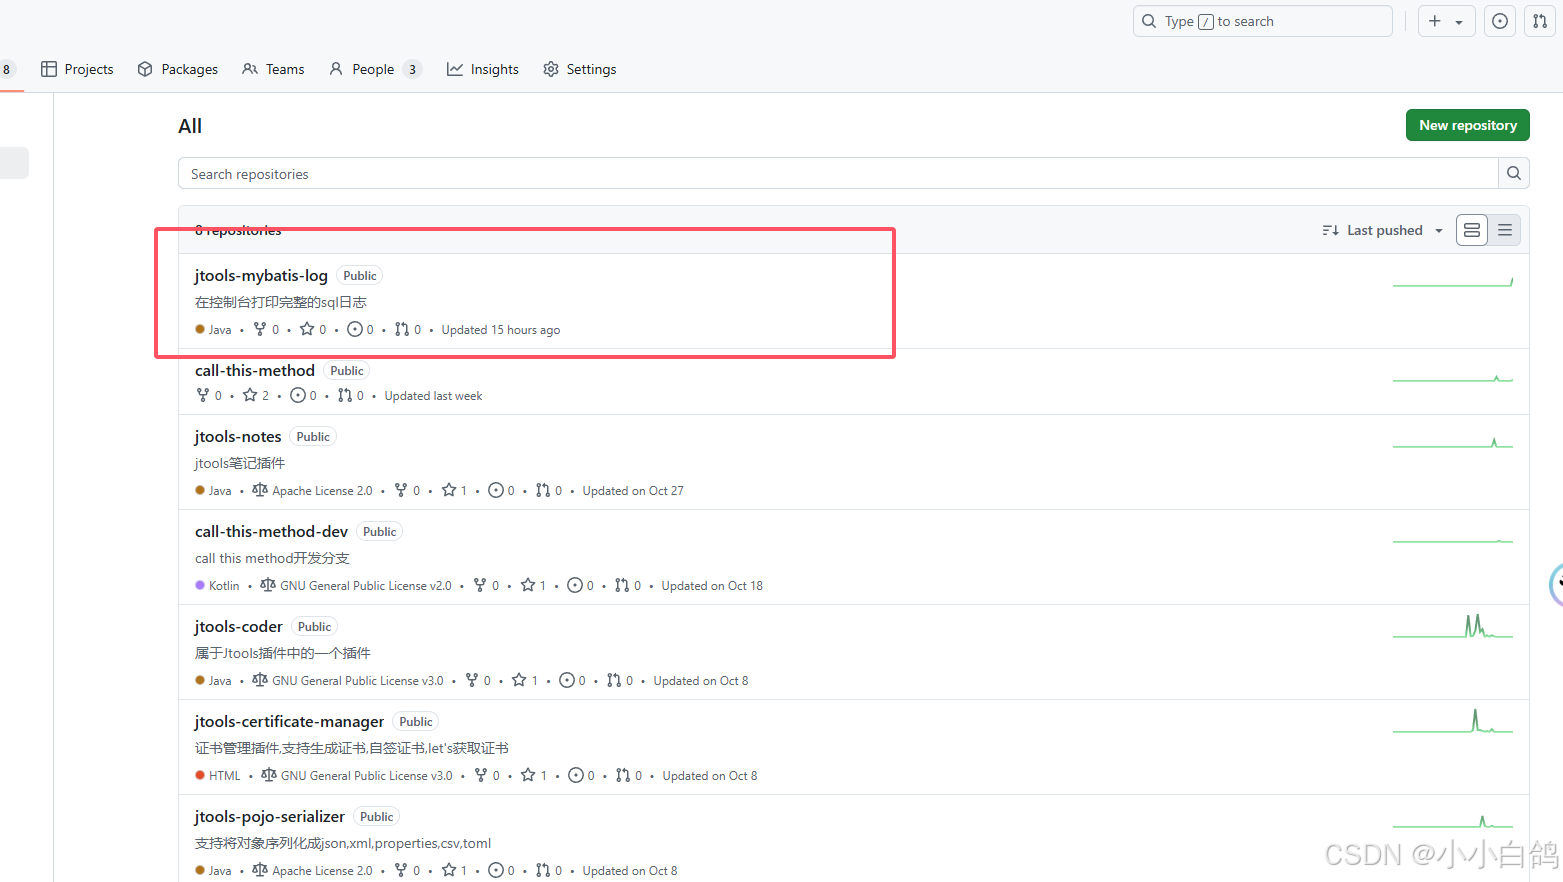Image resolution: width=1563 pixels, height=882 pixels.
Task: Click activity sparkline of jtools-mybatis-log
Action: (x=1453, y=281)
